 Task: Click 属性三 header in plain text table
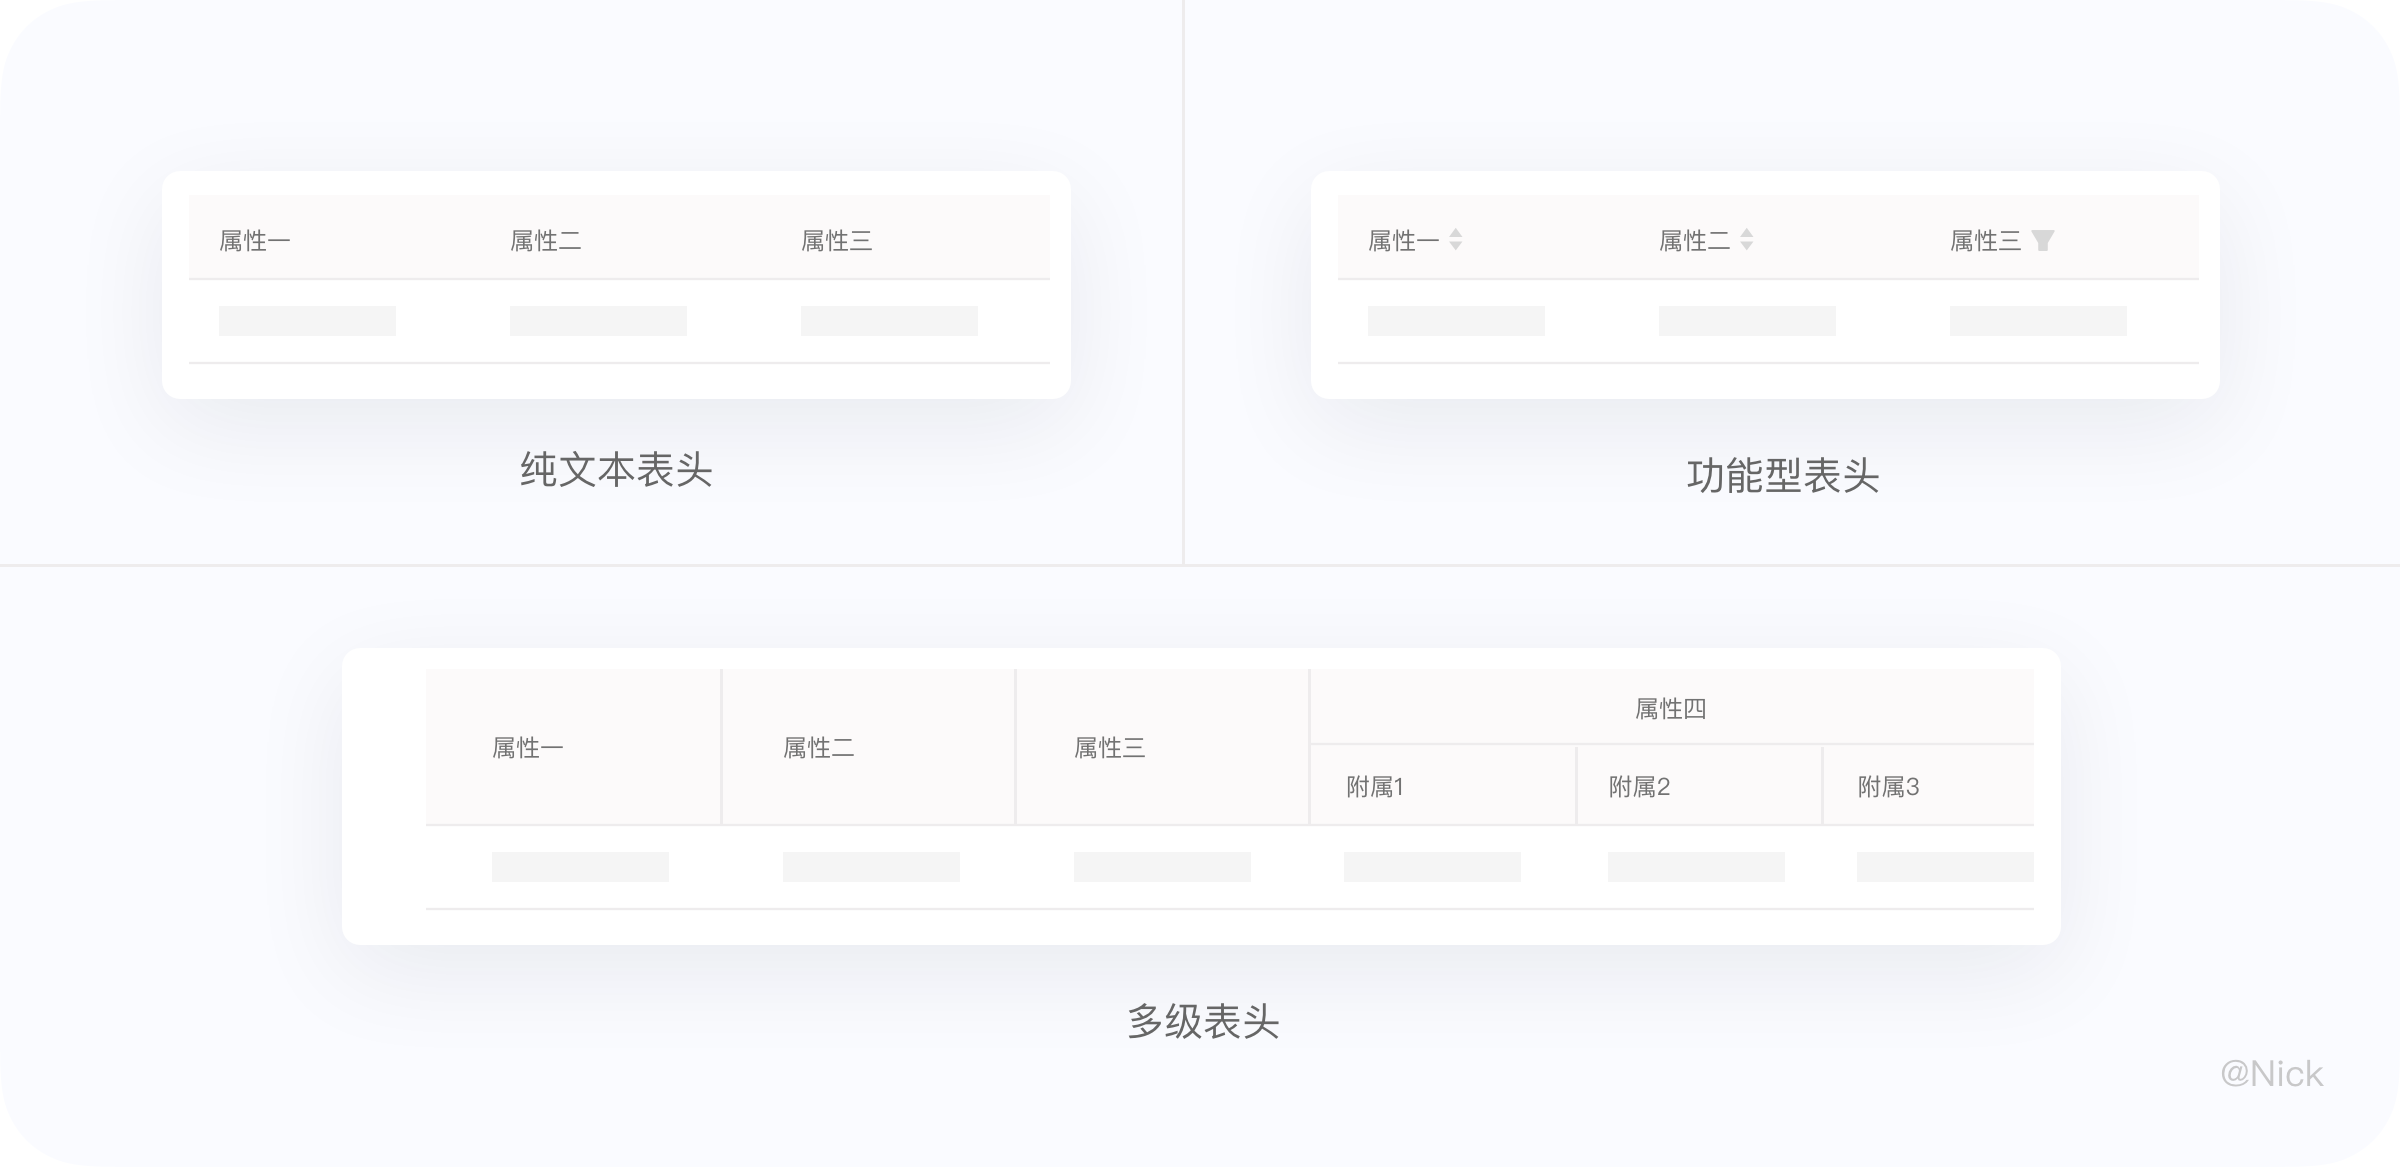click(x=837, y=241)
